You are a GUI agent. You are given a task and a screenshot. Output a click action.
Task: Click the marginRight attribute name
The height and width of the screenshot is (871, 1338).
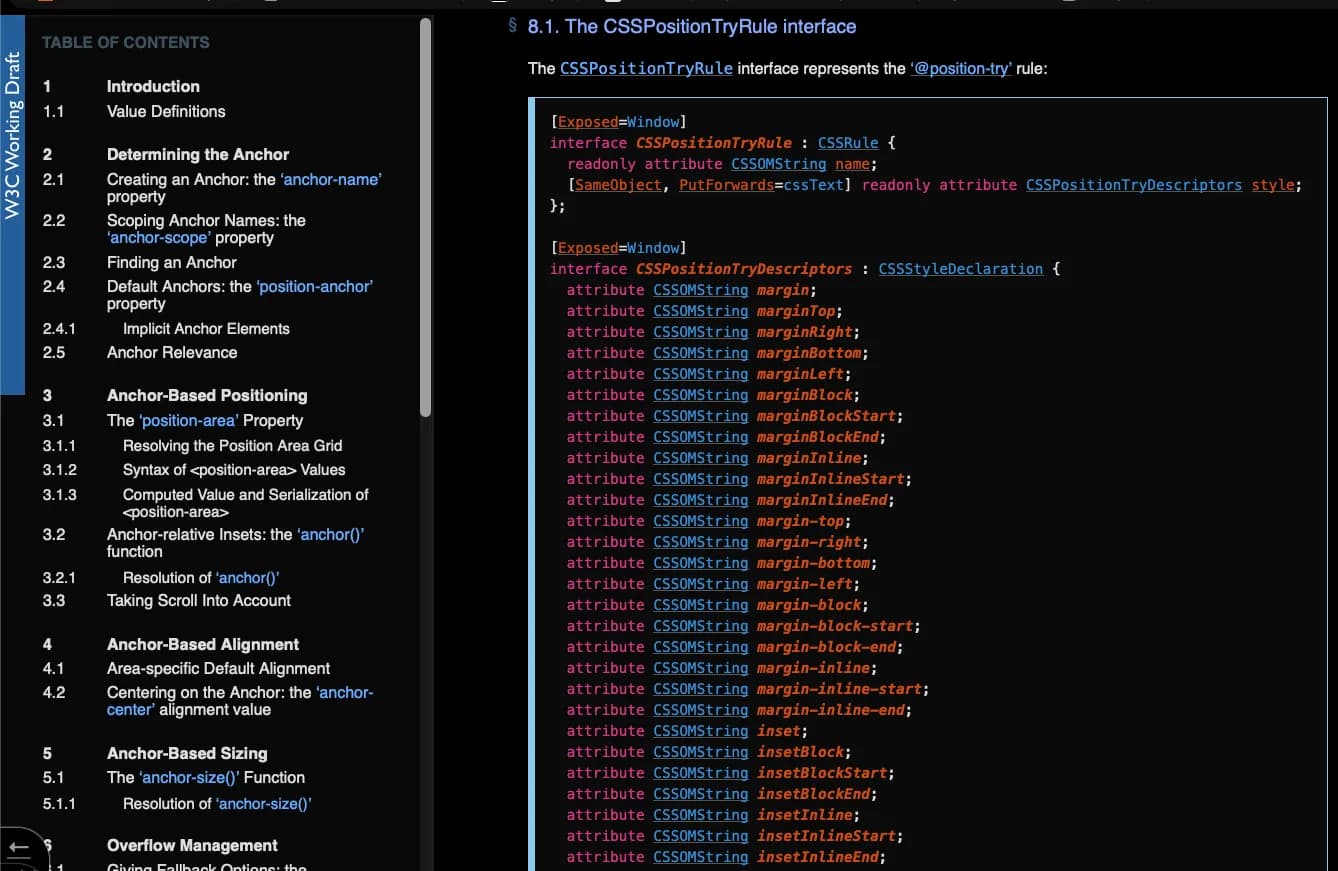point(805,332)
